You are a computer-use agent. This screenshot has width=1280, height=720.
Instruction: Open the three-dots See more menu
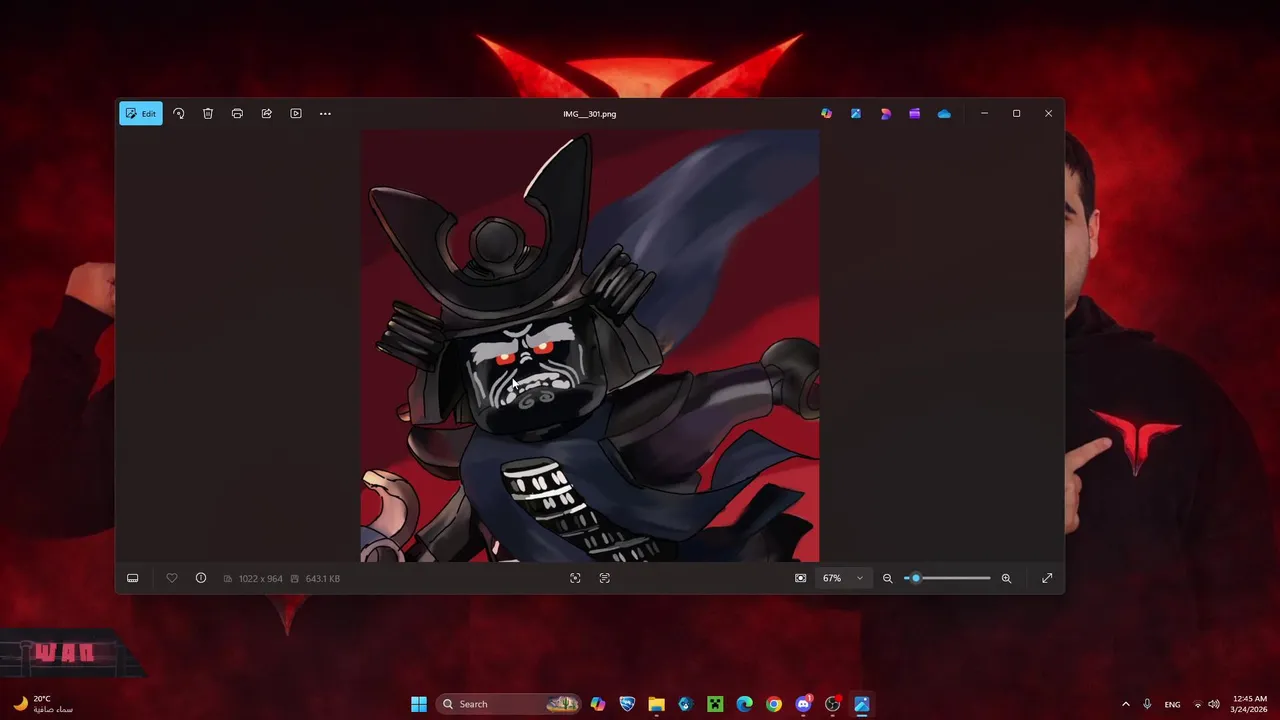point(325,114)
